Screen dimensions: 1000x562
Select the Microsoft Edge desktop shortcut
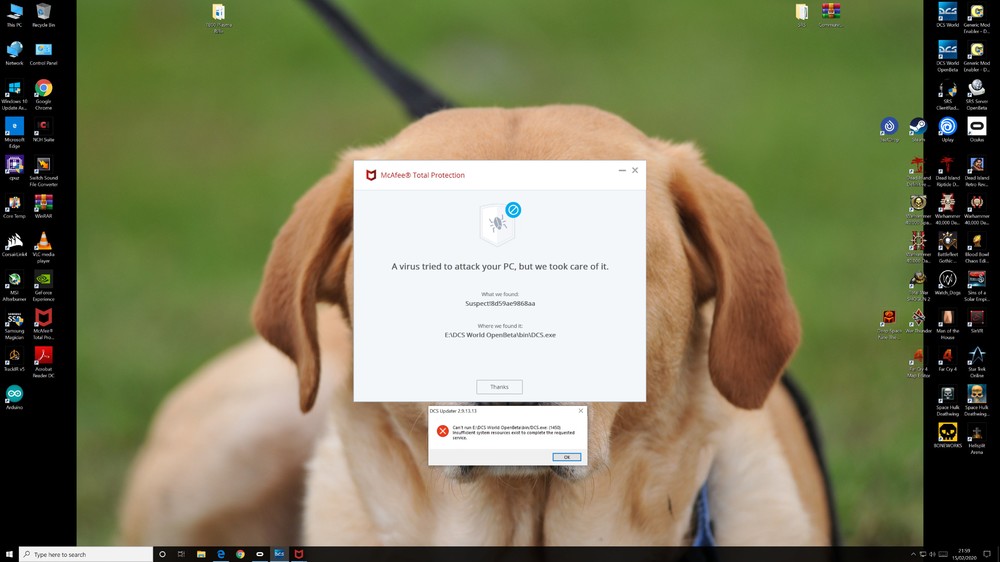click(14, 133)
